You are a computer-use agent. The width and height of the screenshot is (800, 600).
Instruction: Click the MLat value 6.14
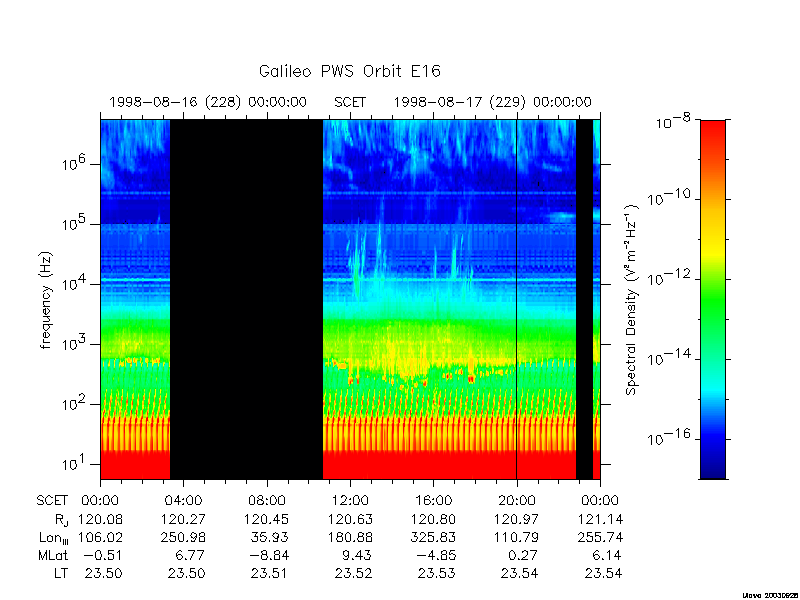pyautogui.click(x=607, y=555)
